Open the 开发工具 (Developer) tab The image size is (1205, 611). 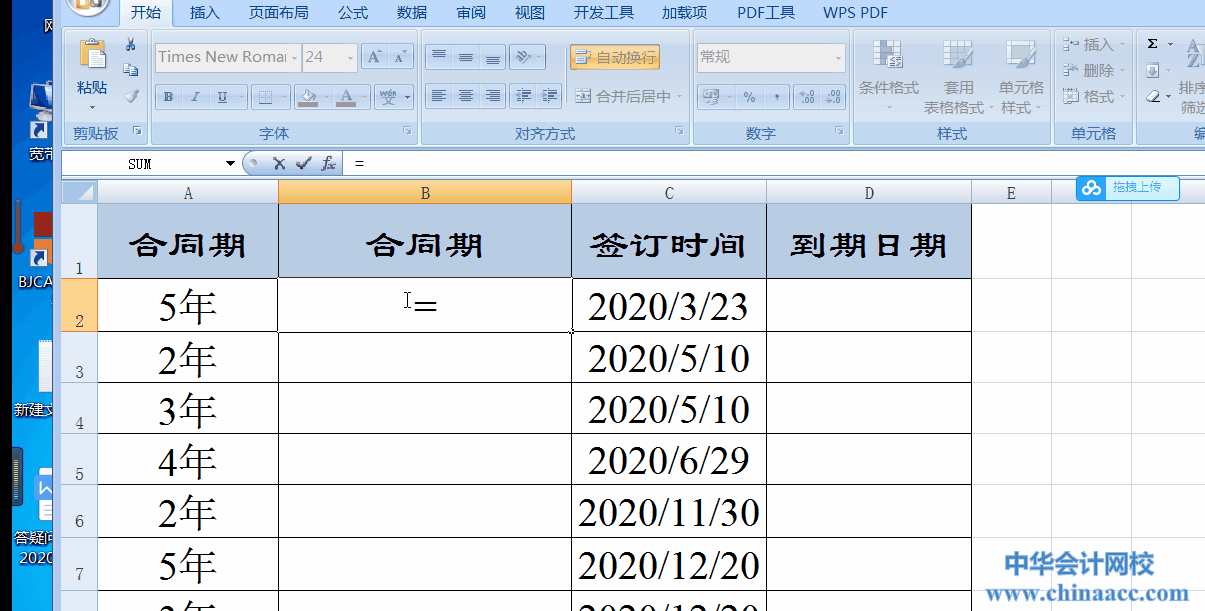(603, 13)
